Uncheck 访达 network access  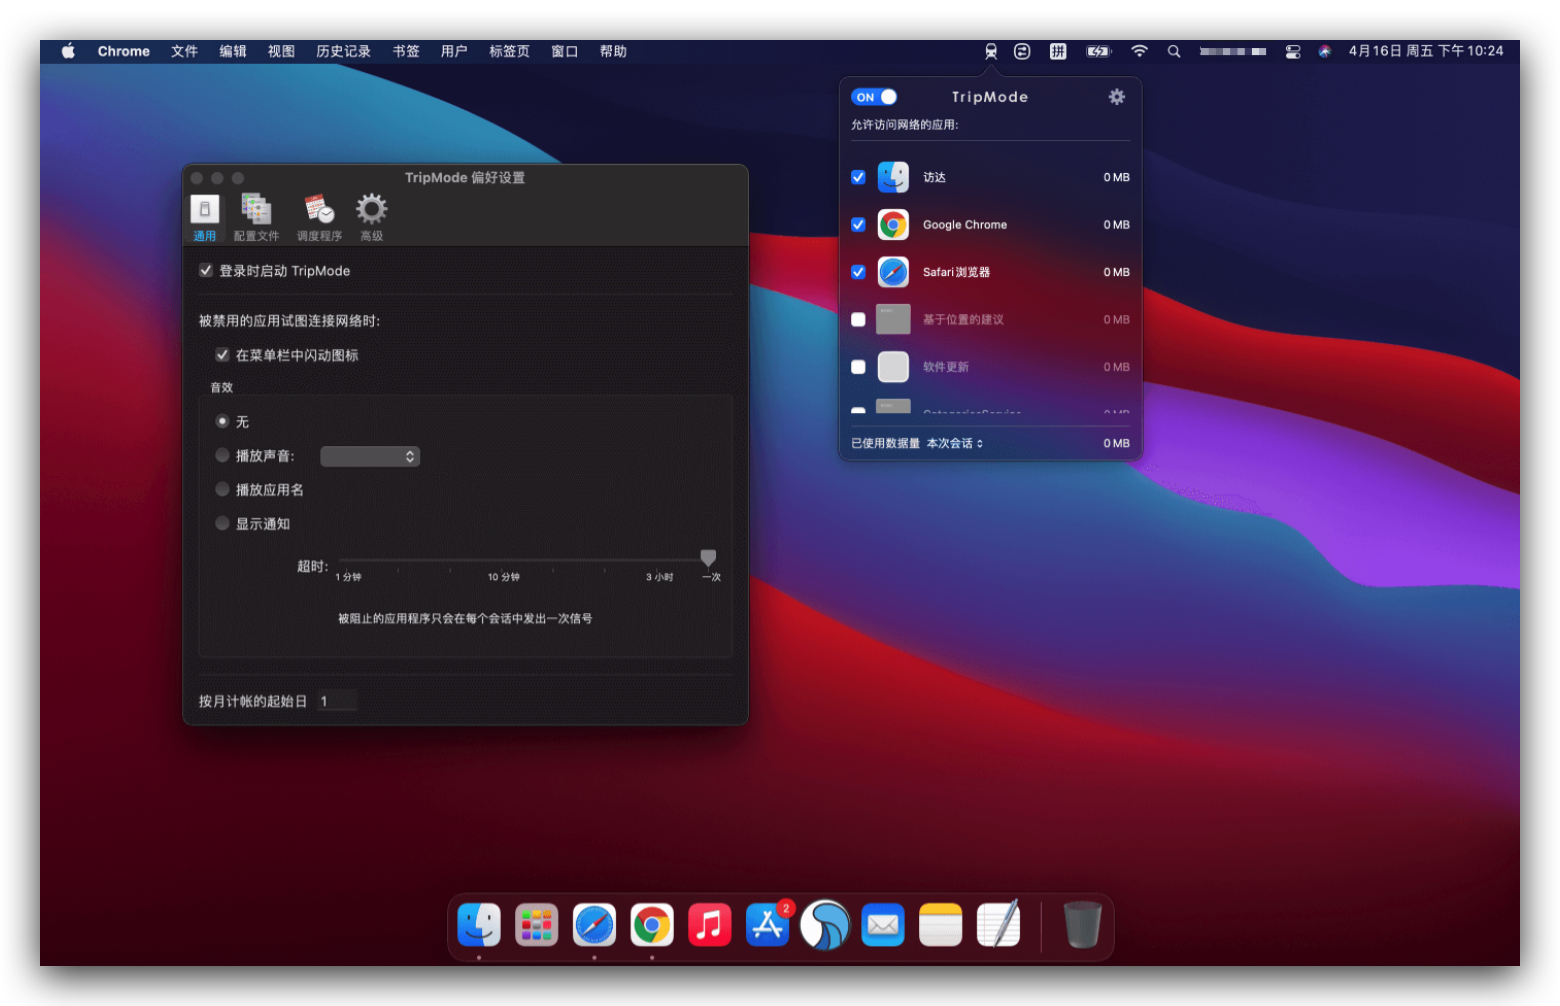[858, 177]
